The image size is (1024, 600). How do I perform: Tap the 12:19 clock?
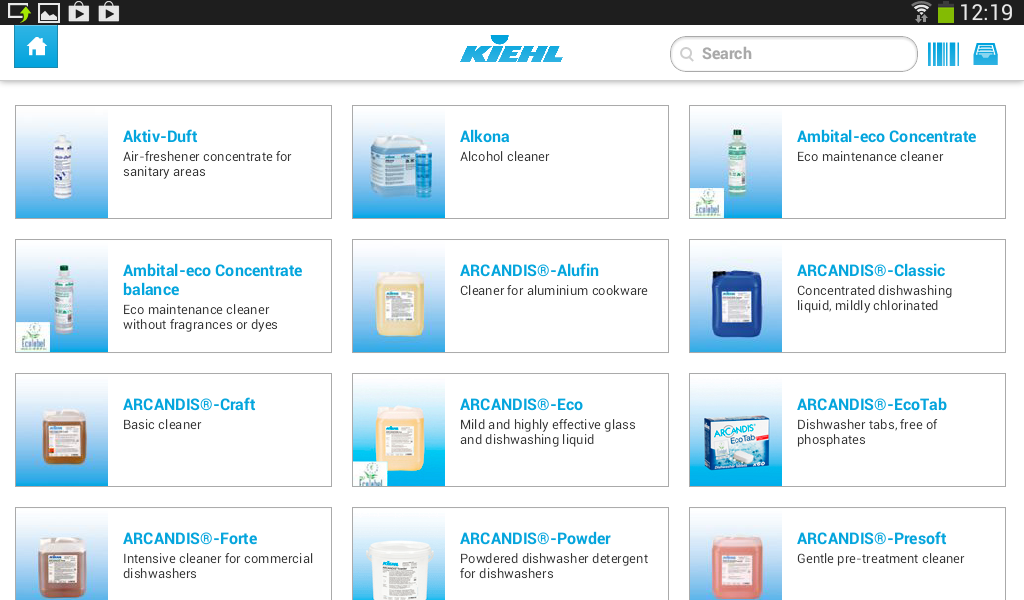[x=986, y=12]
